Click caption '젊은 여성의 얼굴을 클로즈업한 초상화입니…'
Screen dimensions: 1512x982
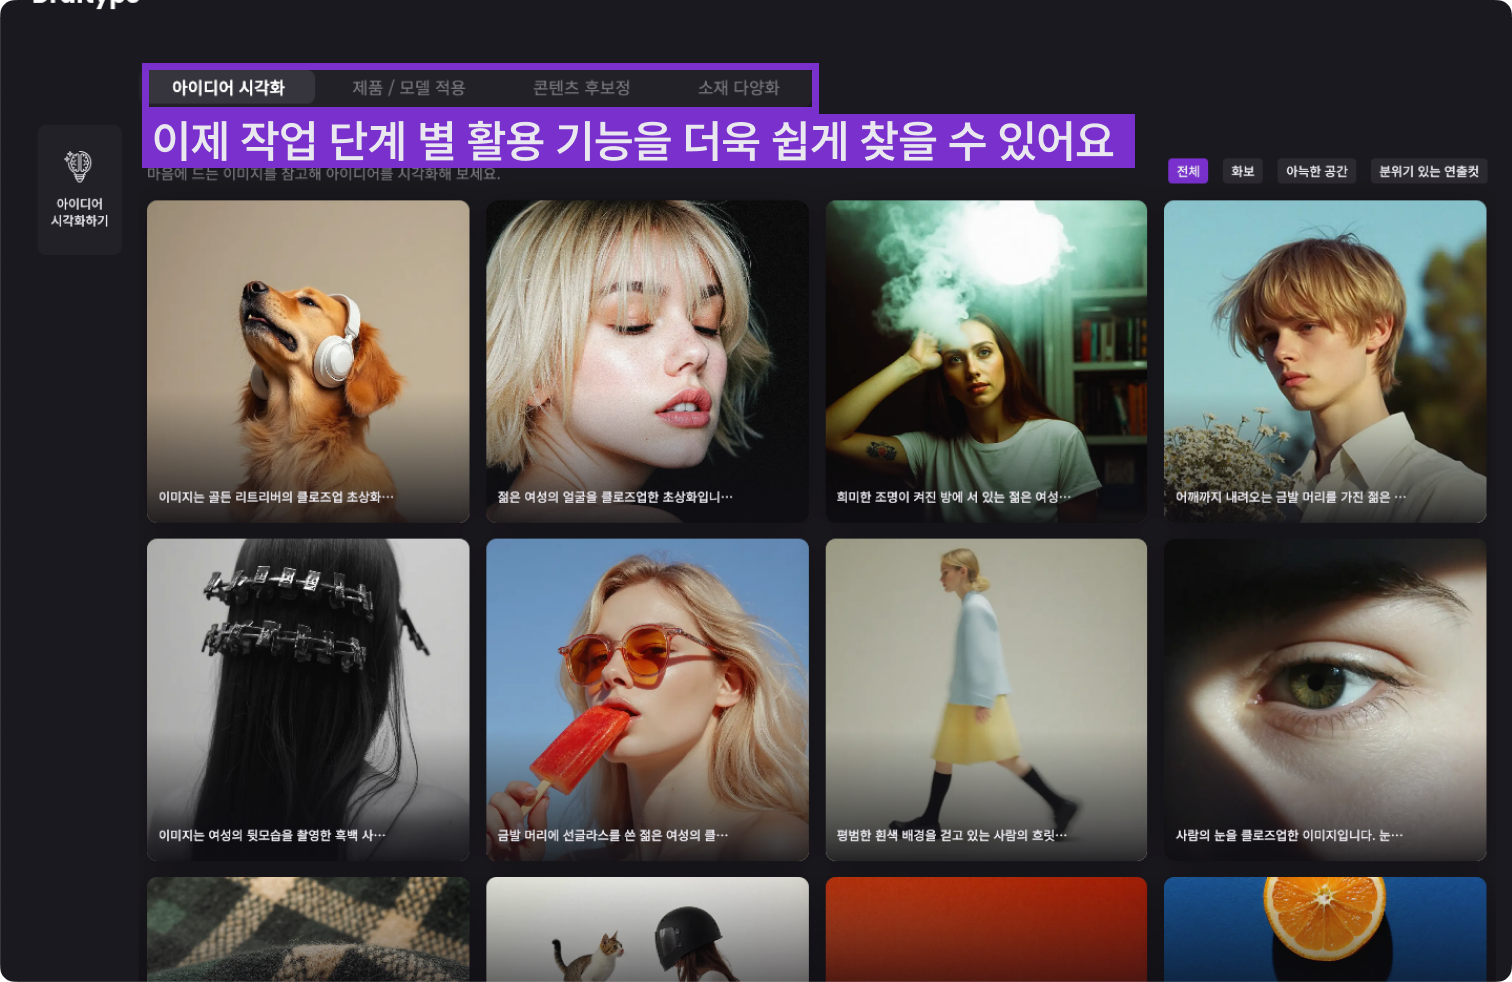coord(615,497)
